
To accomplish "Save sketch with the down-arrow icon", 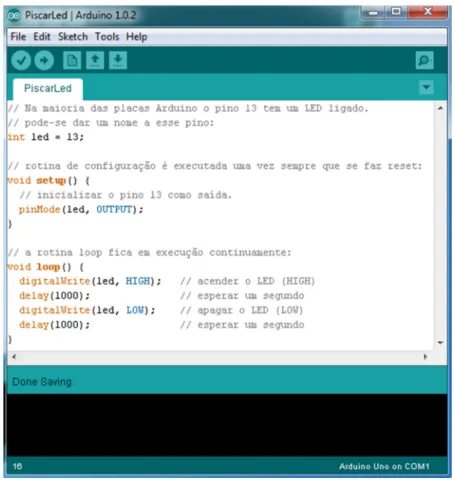I will (x=118, y=60).
